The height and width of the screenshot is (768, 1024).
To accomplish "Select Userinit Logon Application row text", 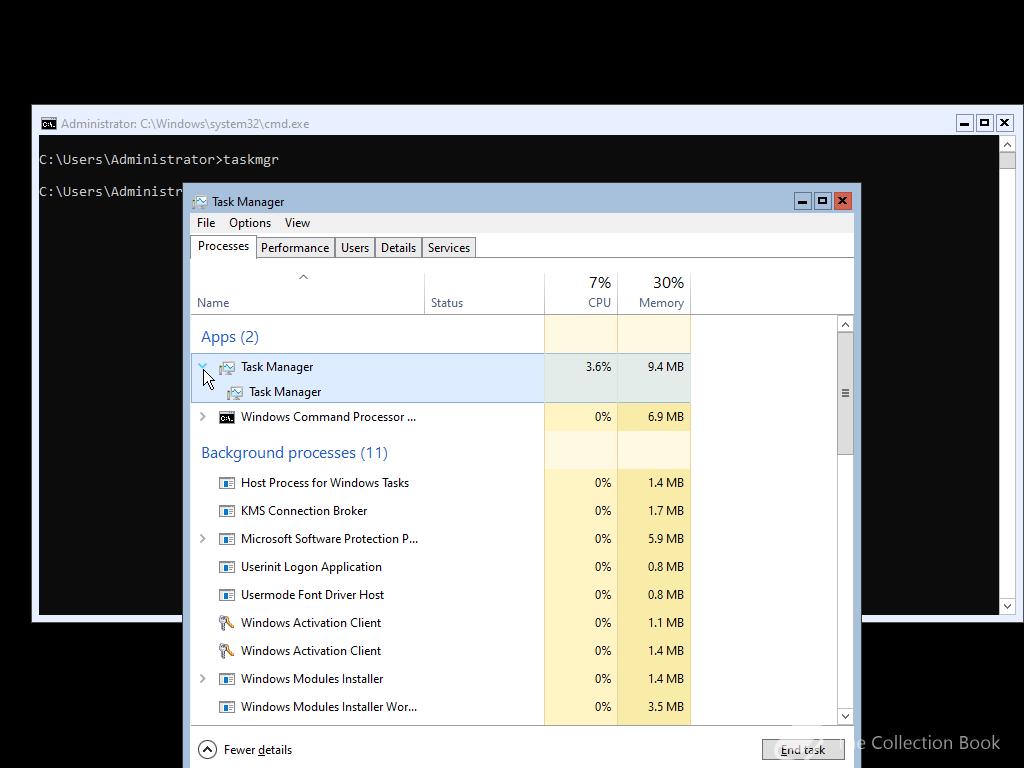I will [311, 567].
